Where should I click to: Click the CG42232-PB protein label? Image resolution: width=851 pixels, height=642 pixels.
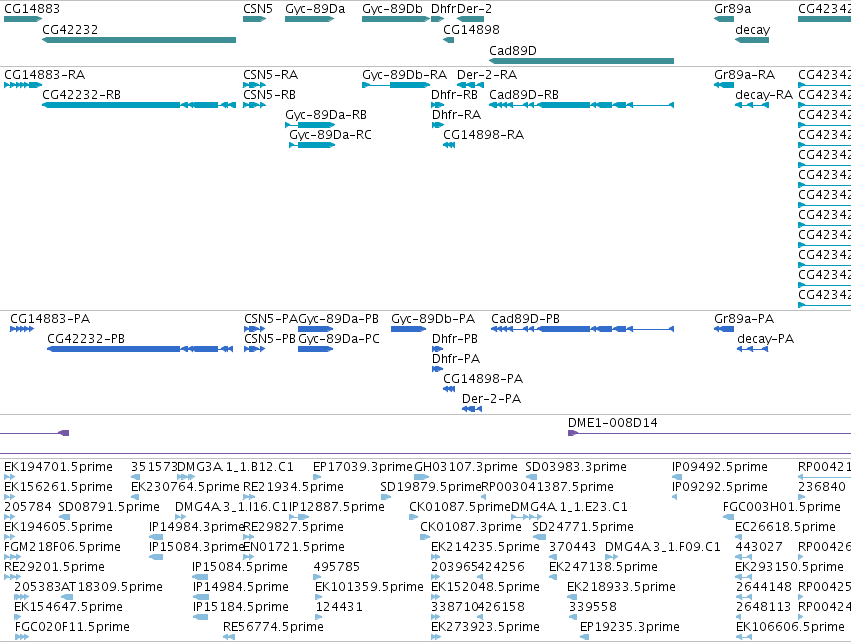(86, 339)
